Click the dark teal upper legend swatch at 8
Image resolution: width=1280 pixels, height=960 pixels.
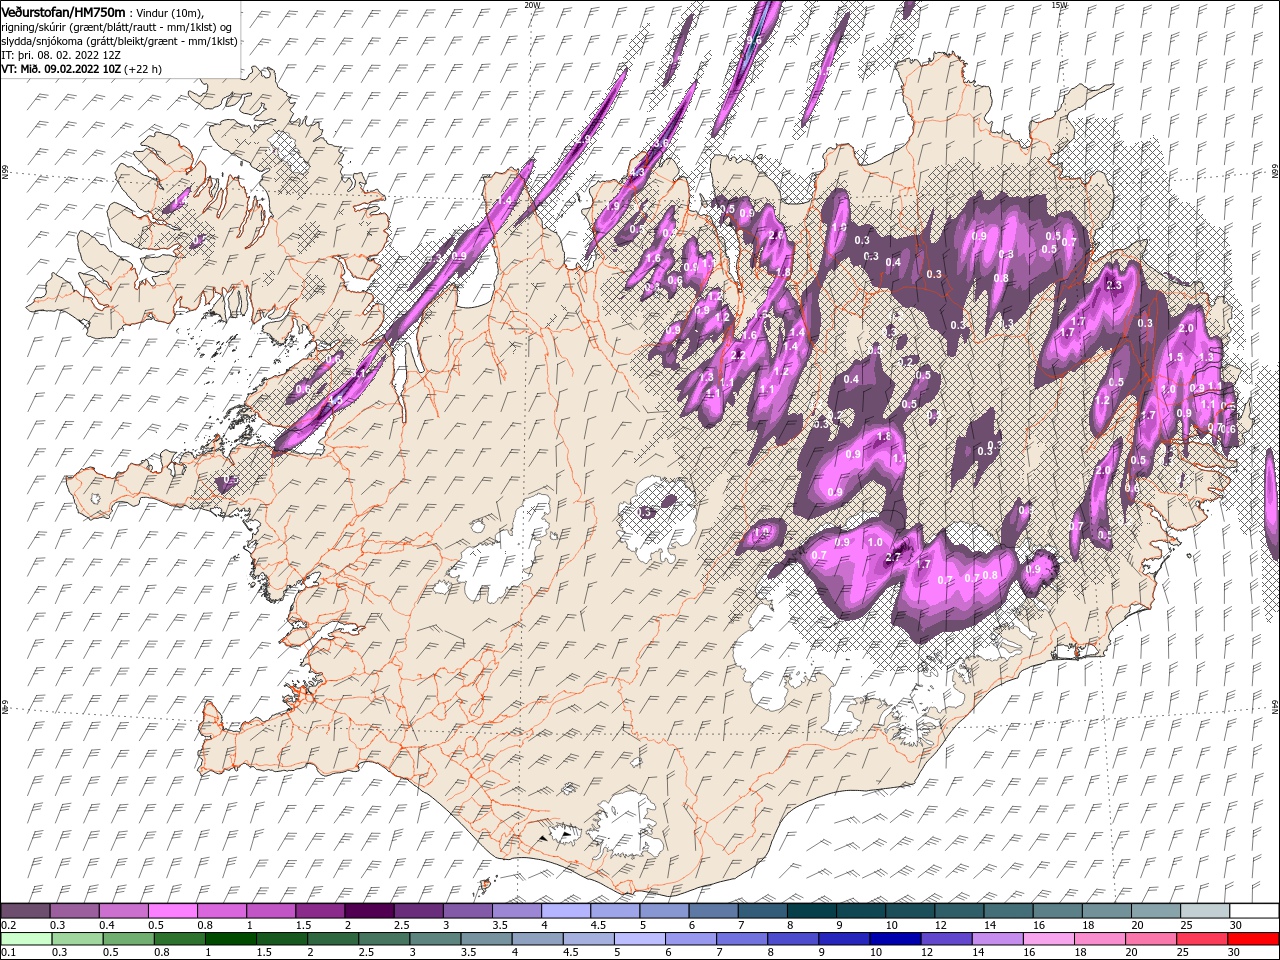click(811, 911)
